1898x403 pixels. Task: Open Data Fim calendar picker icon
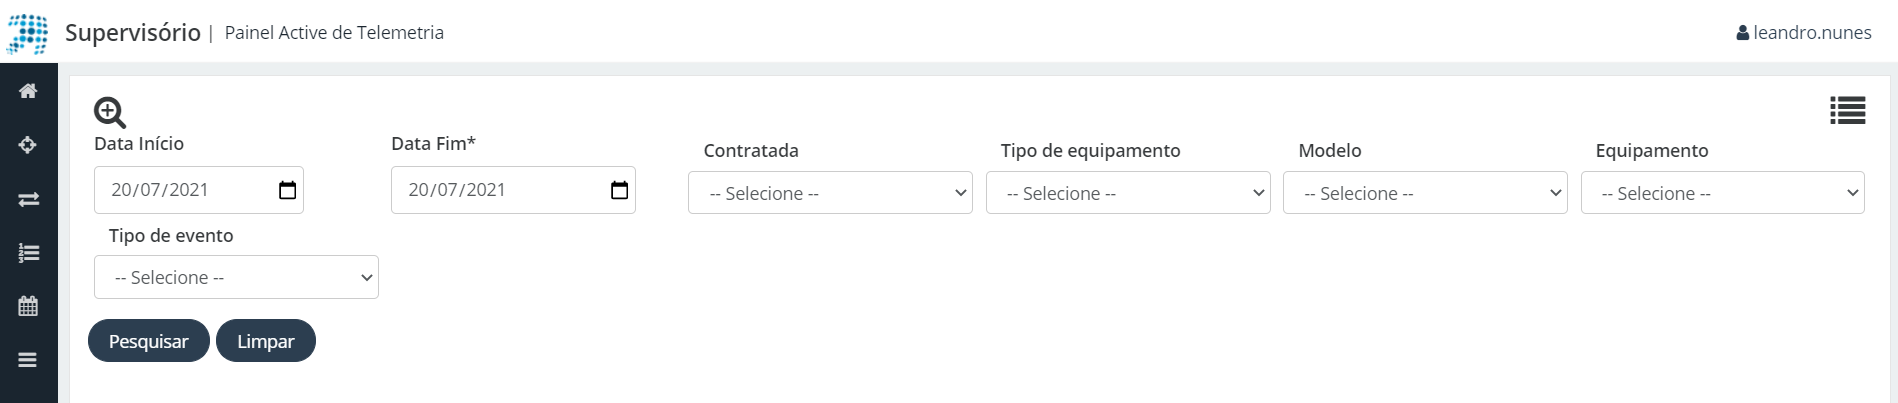tap(619, 190)
